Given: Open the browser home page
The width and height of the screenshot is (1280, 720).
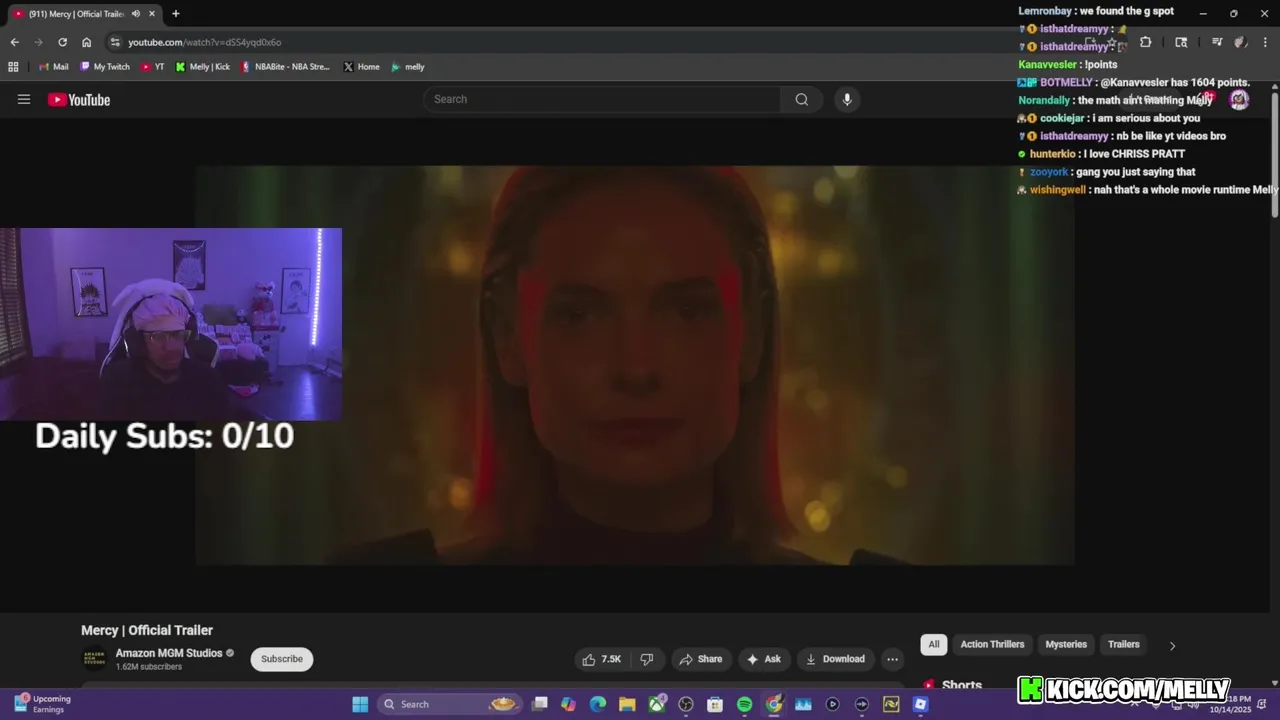Looking at the screenshot, I should click(x=86, y=42).
